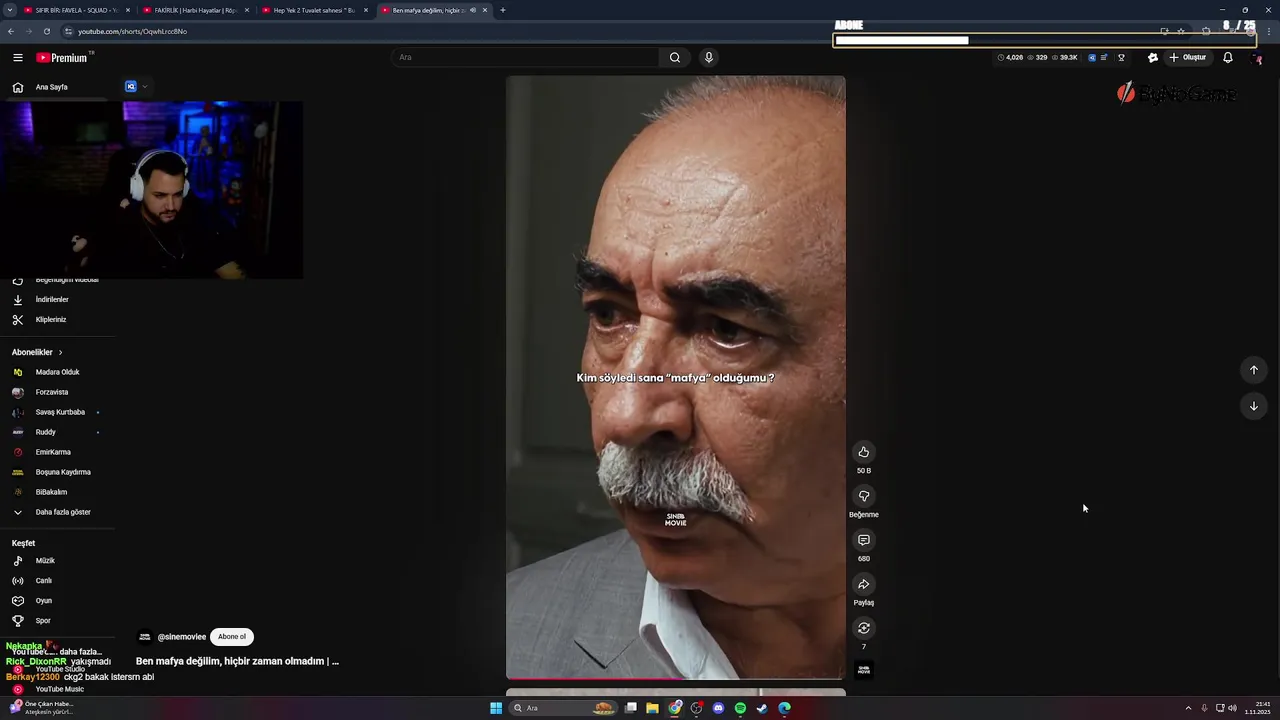1280x720 pixels.
Task: Open the account avatar menu
Action: click(x=1258, y=58)
